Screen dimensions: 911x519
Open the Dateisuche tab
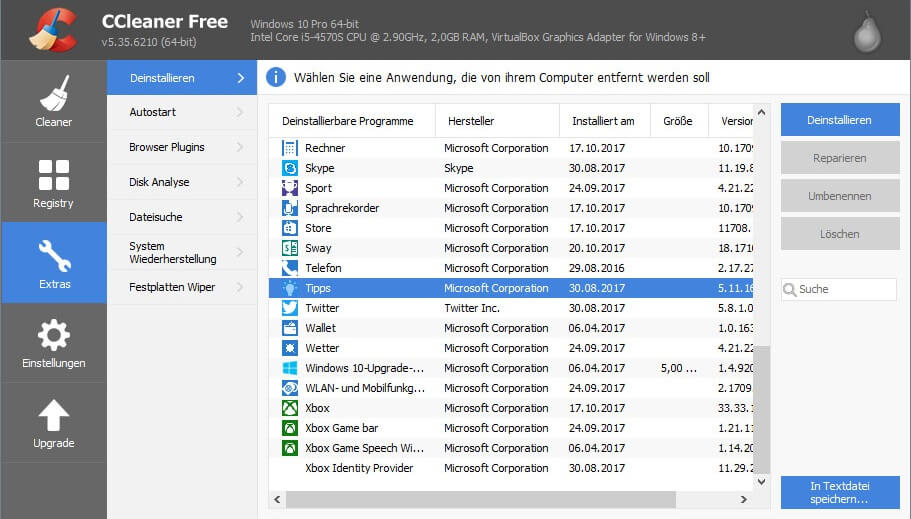click(x=182, y=217)
